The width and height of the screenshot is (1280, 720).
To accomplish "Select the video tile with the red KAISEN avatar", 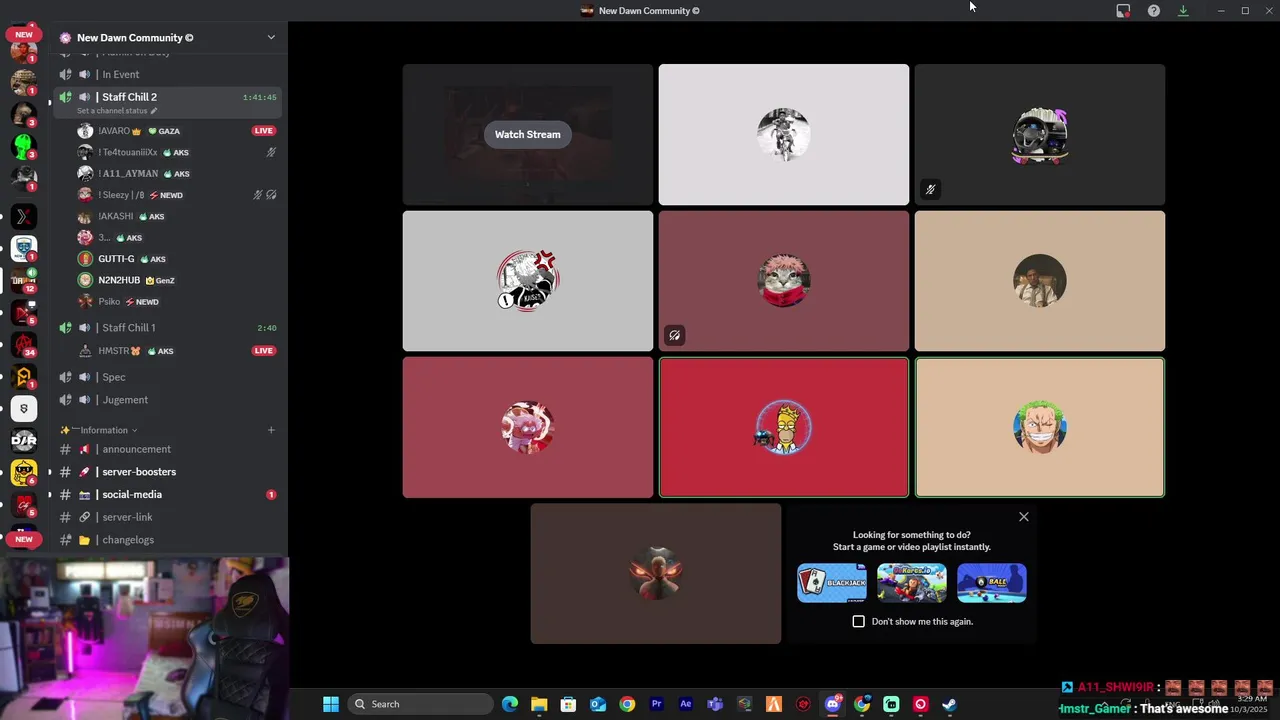I will point(527,281).
